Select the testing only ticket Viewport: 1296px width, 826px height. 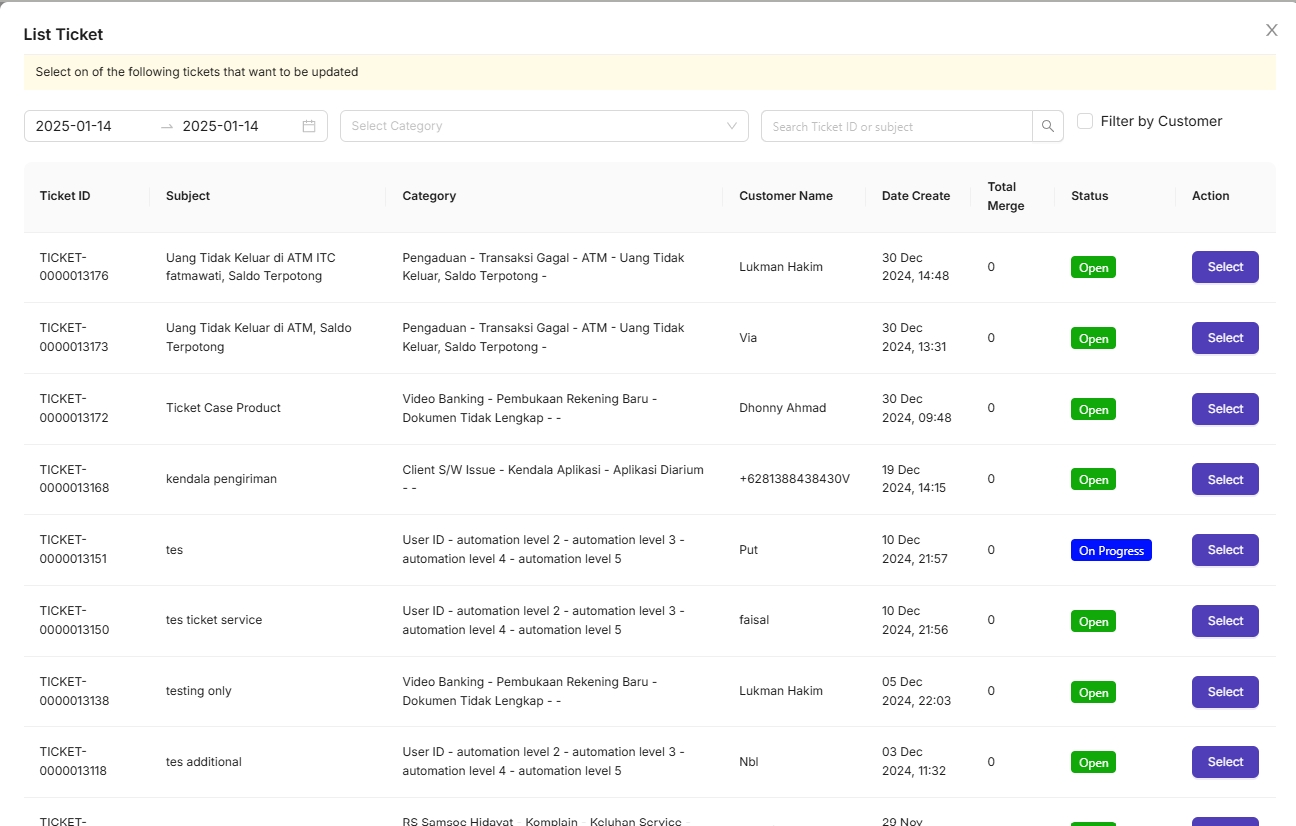tap(1224, 692)
